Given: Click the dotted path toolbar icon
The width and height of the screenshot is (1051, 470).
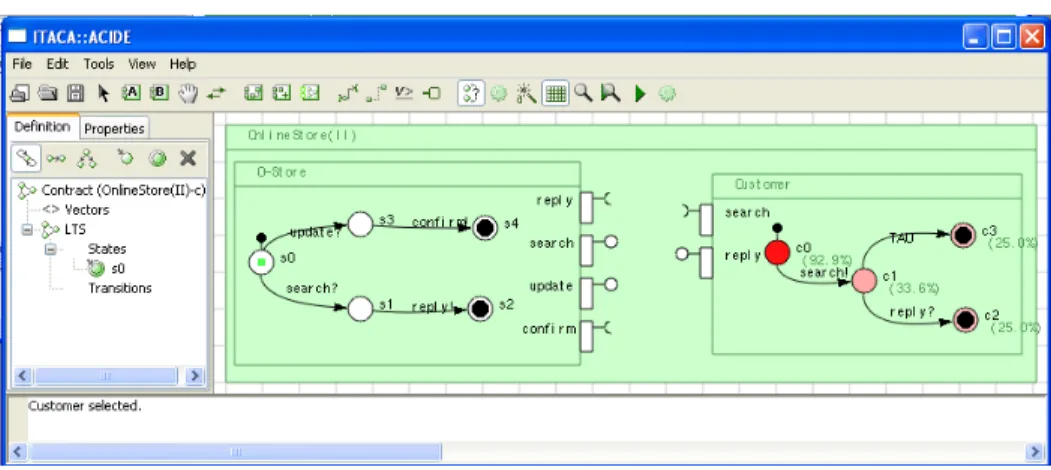Looking at the screenshot, I should (x=377, y=93).
